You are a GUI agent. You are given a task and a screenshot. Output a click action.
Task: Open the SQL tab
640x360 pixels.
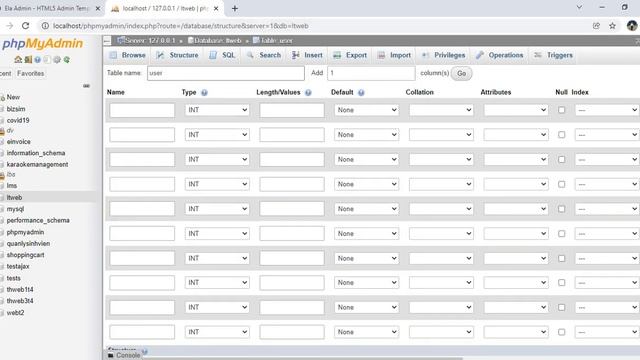click(222, 55)
